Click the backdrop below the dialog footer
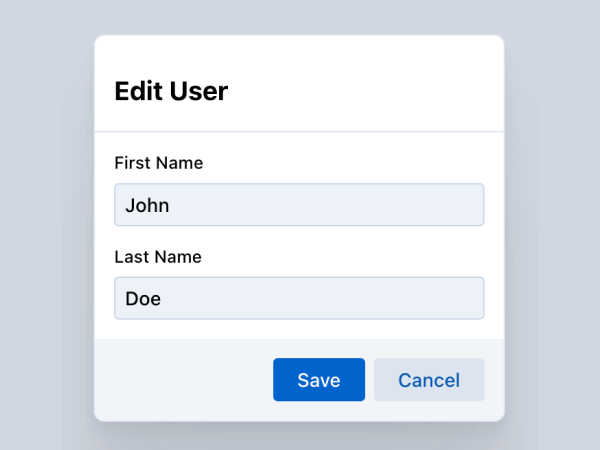This screenshot has height=450, width=600. pyautogui.click(x=300, y=437)
